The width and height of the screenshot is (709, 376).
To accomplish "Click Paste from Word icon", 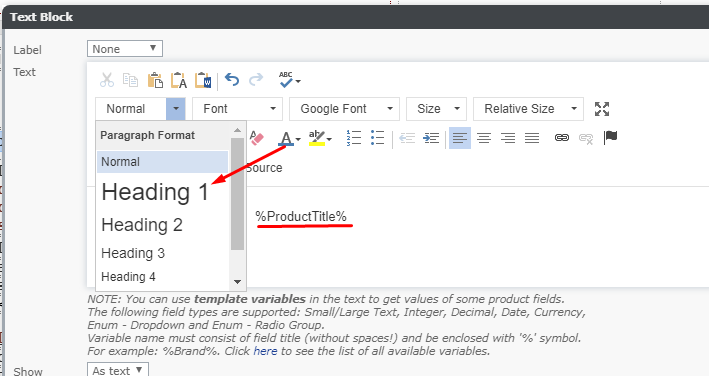I will coord(203,80).
